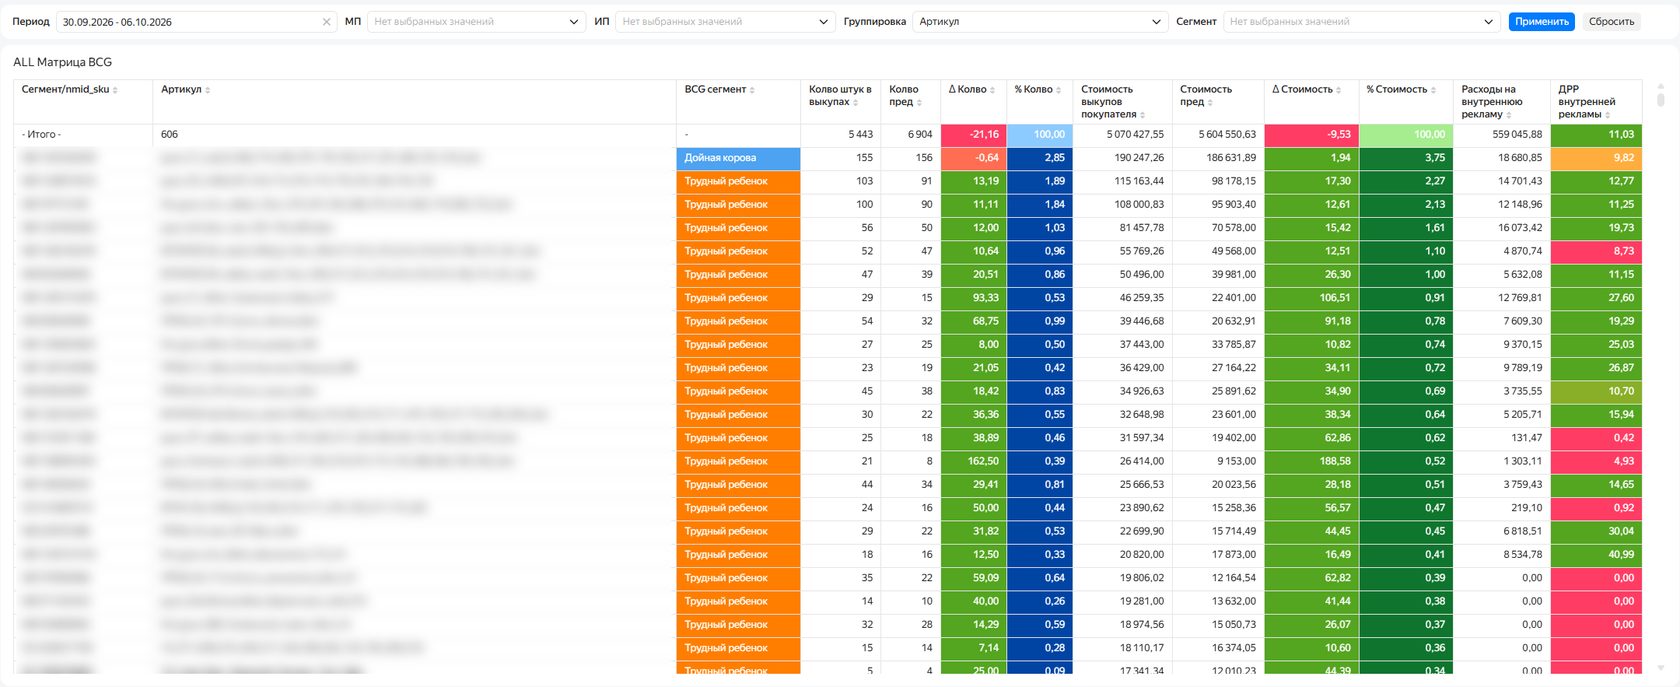Click the '93,33' Δ Колво cell
This screenshot has width=1680, height=687.
point(973,298)
